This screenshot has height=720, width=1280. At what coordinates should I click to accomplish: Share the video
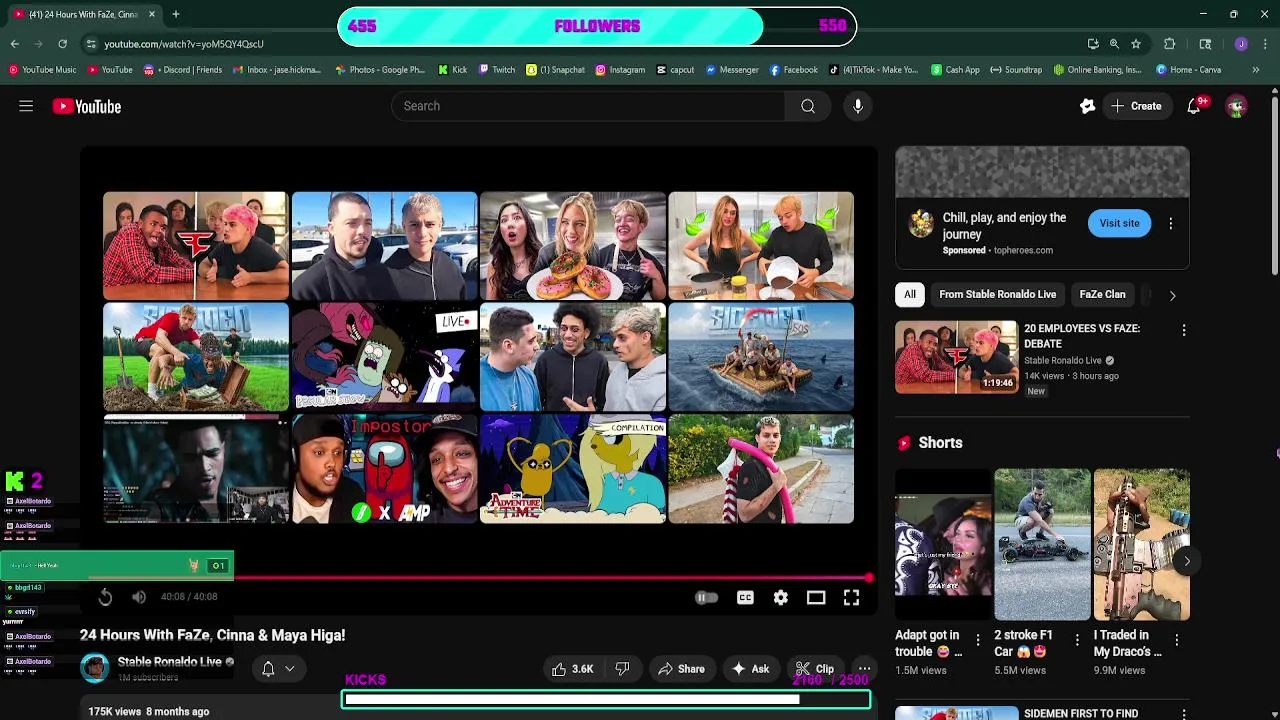pos(681,669)
